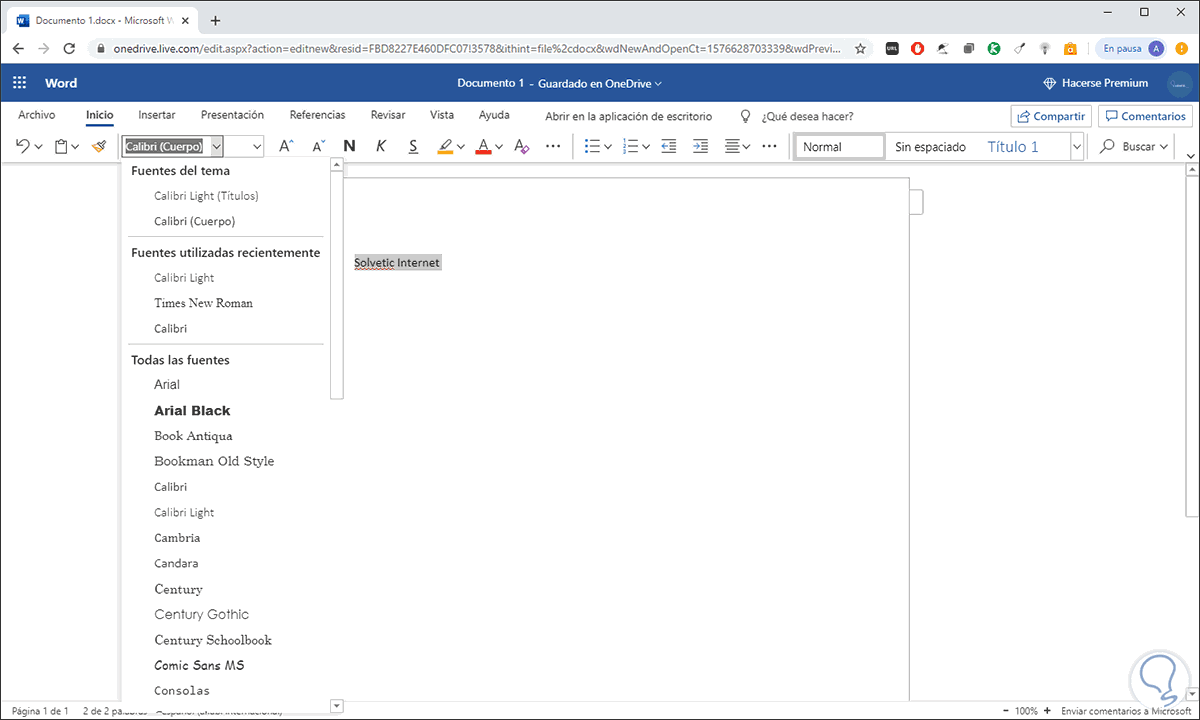This screenshot has width=1200, height=720.
Task: Click the Clipboard paste icon
Action: point(61,147)
